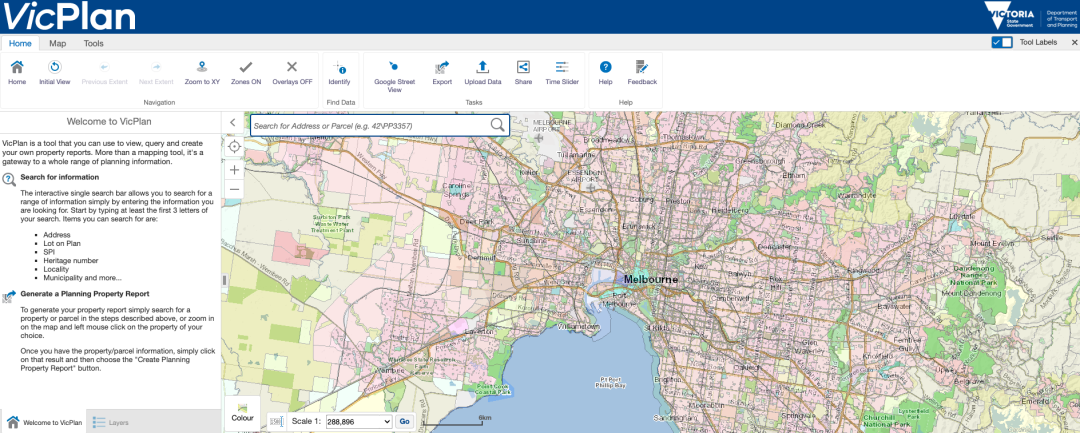Viewport: 1080px width, 433px height.
Task: Click the side panel resize handle
Action: tap(223, 280)
